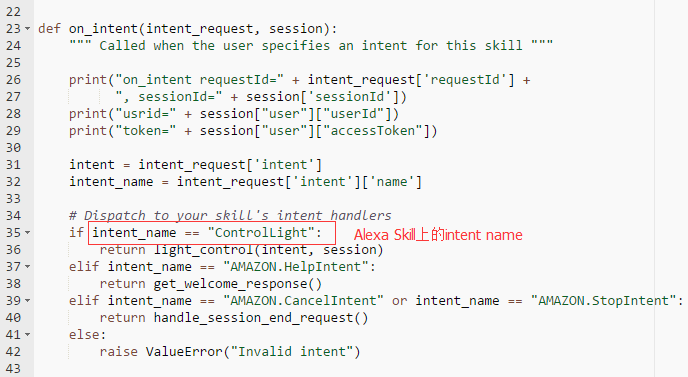Place cursor on "ControlLight" string

click(x=261, y=233)
